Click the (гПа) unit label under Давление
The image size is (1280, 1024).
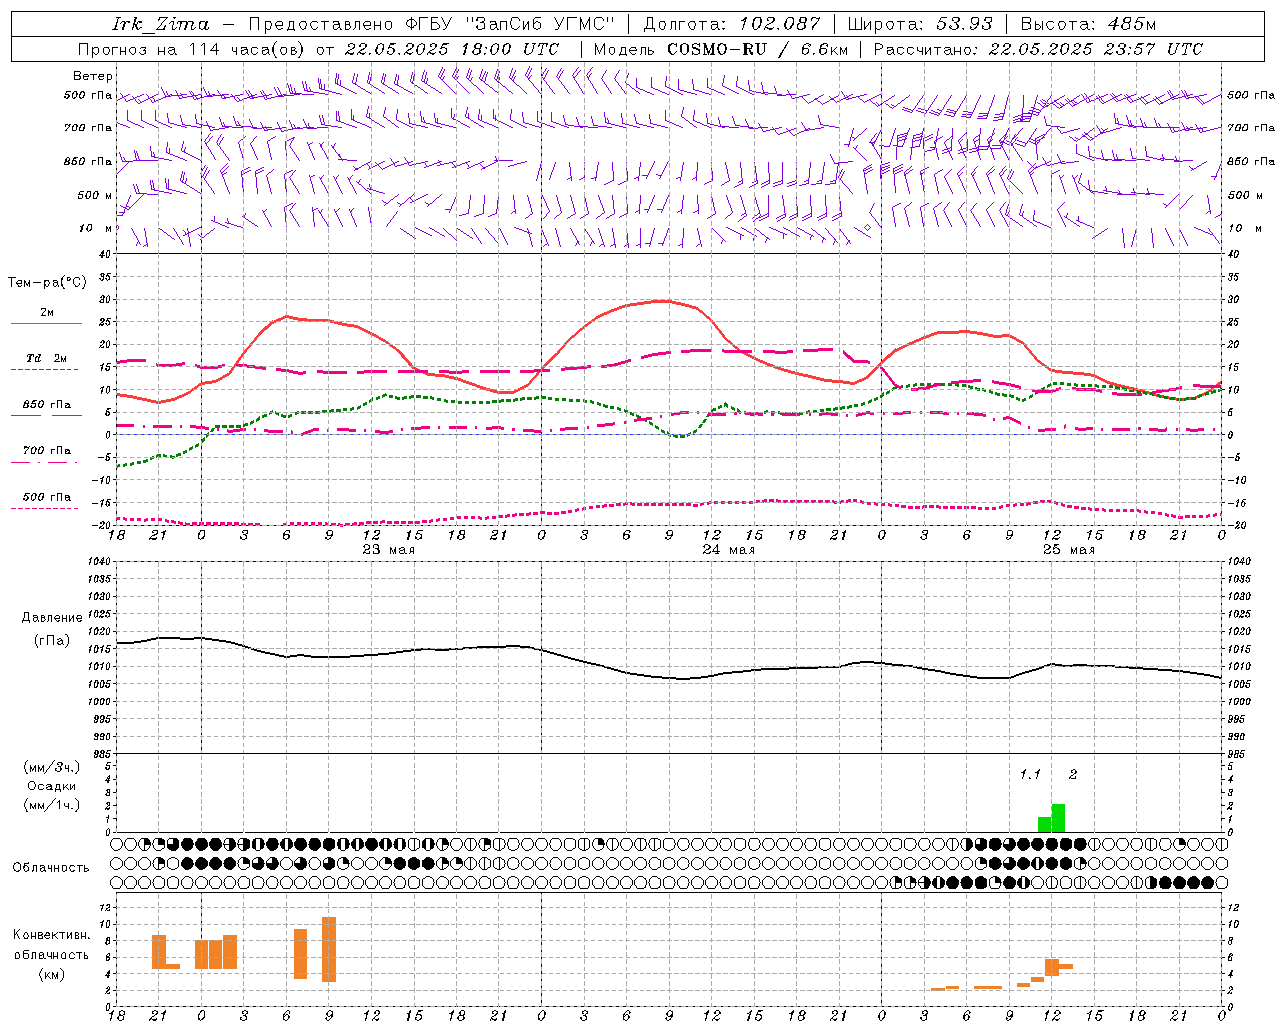(x=51, y=641)
